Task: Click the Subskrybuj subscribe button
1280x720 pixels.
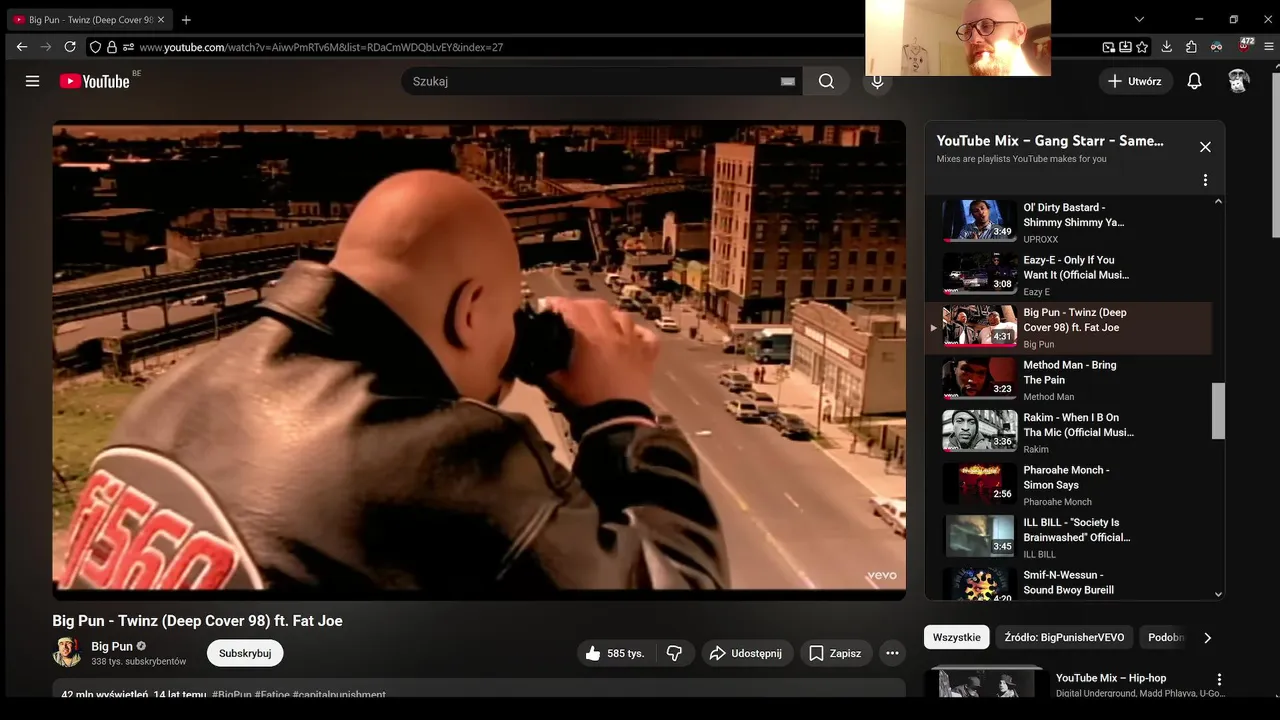Action: (245, 653)
